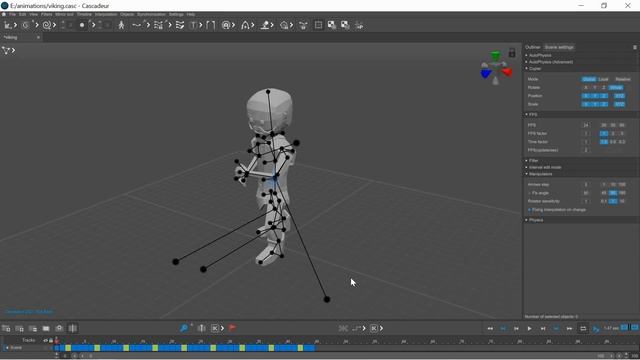Toggle X axis in the Rotate row
The height and width of the screenshot is (360, 640).
point(586,87)
